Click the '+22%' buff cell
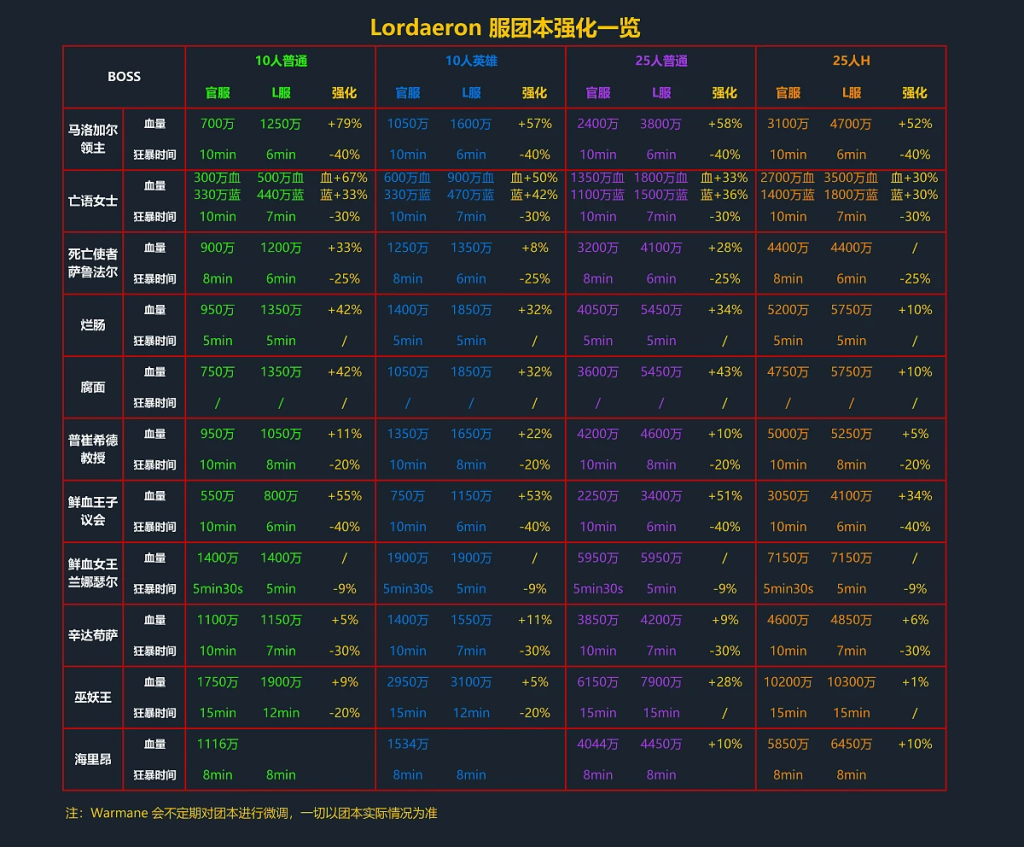 point(534,434)
